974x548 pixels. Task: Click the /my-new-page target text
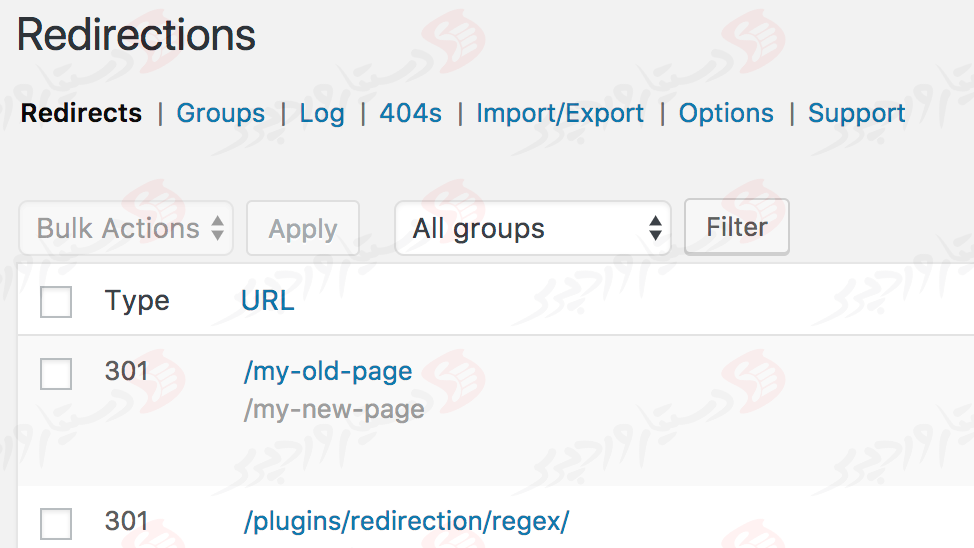point(334,409)
